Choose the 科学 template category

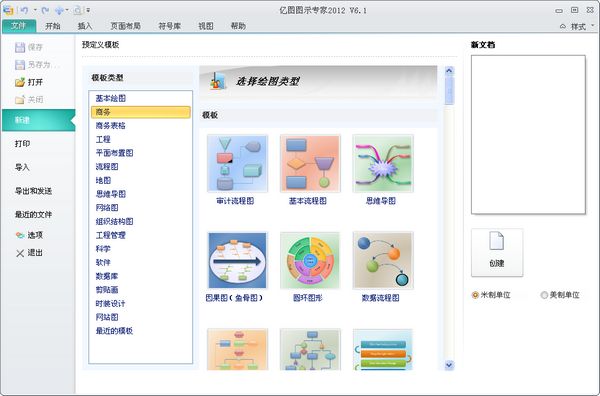tap(103, 249)
